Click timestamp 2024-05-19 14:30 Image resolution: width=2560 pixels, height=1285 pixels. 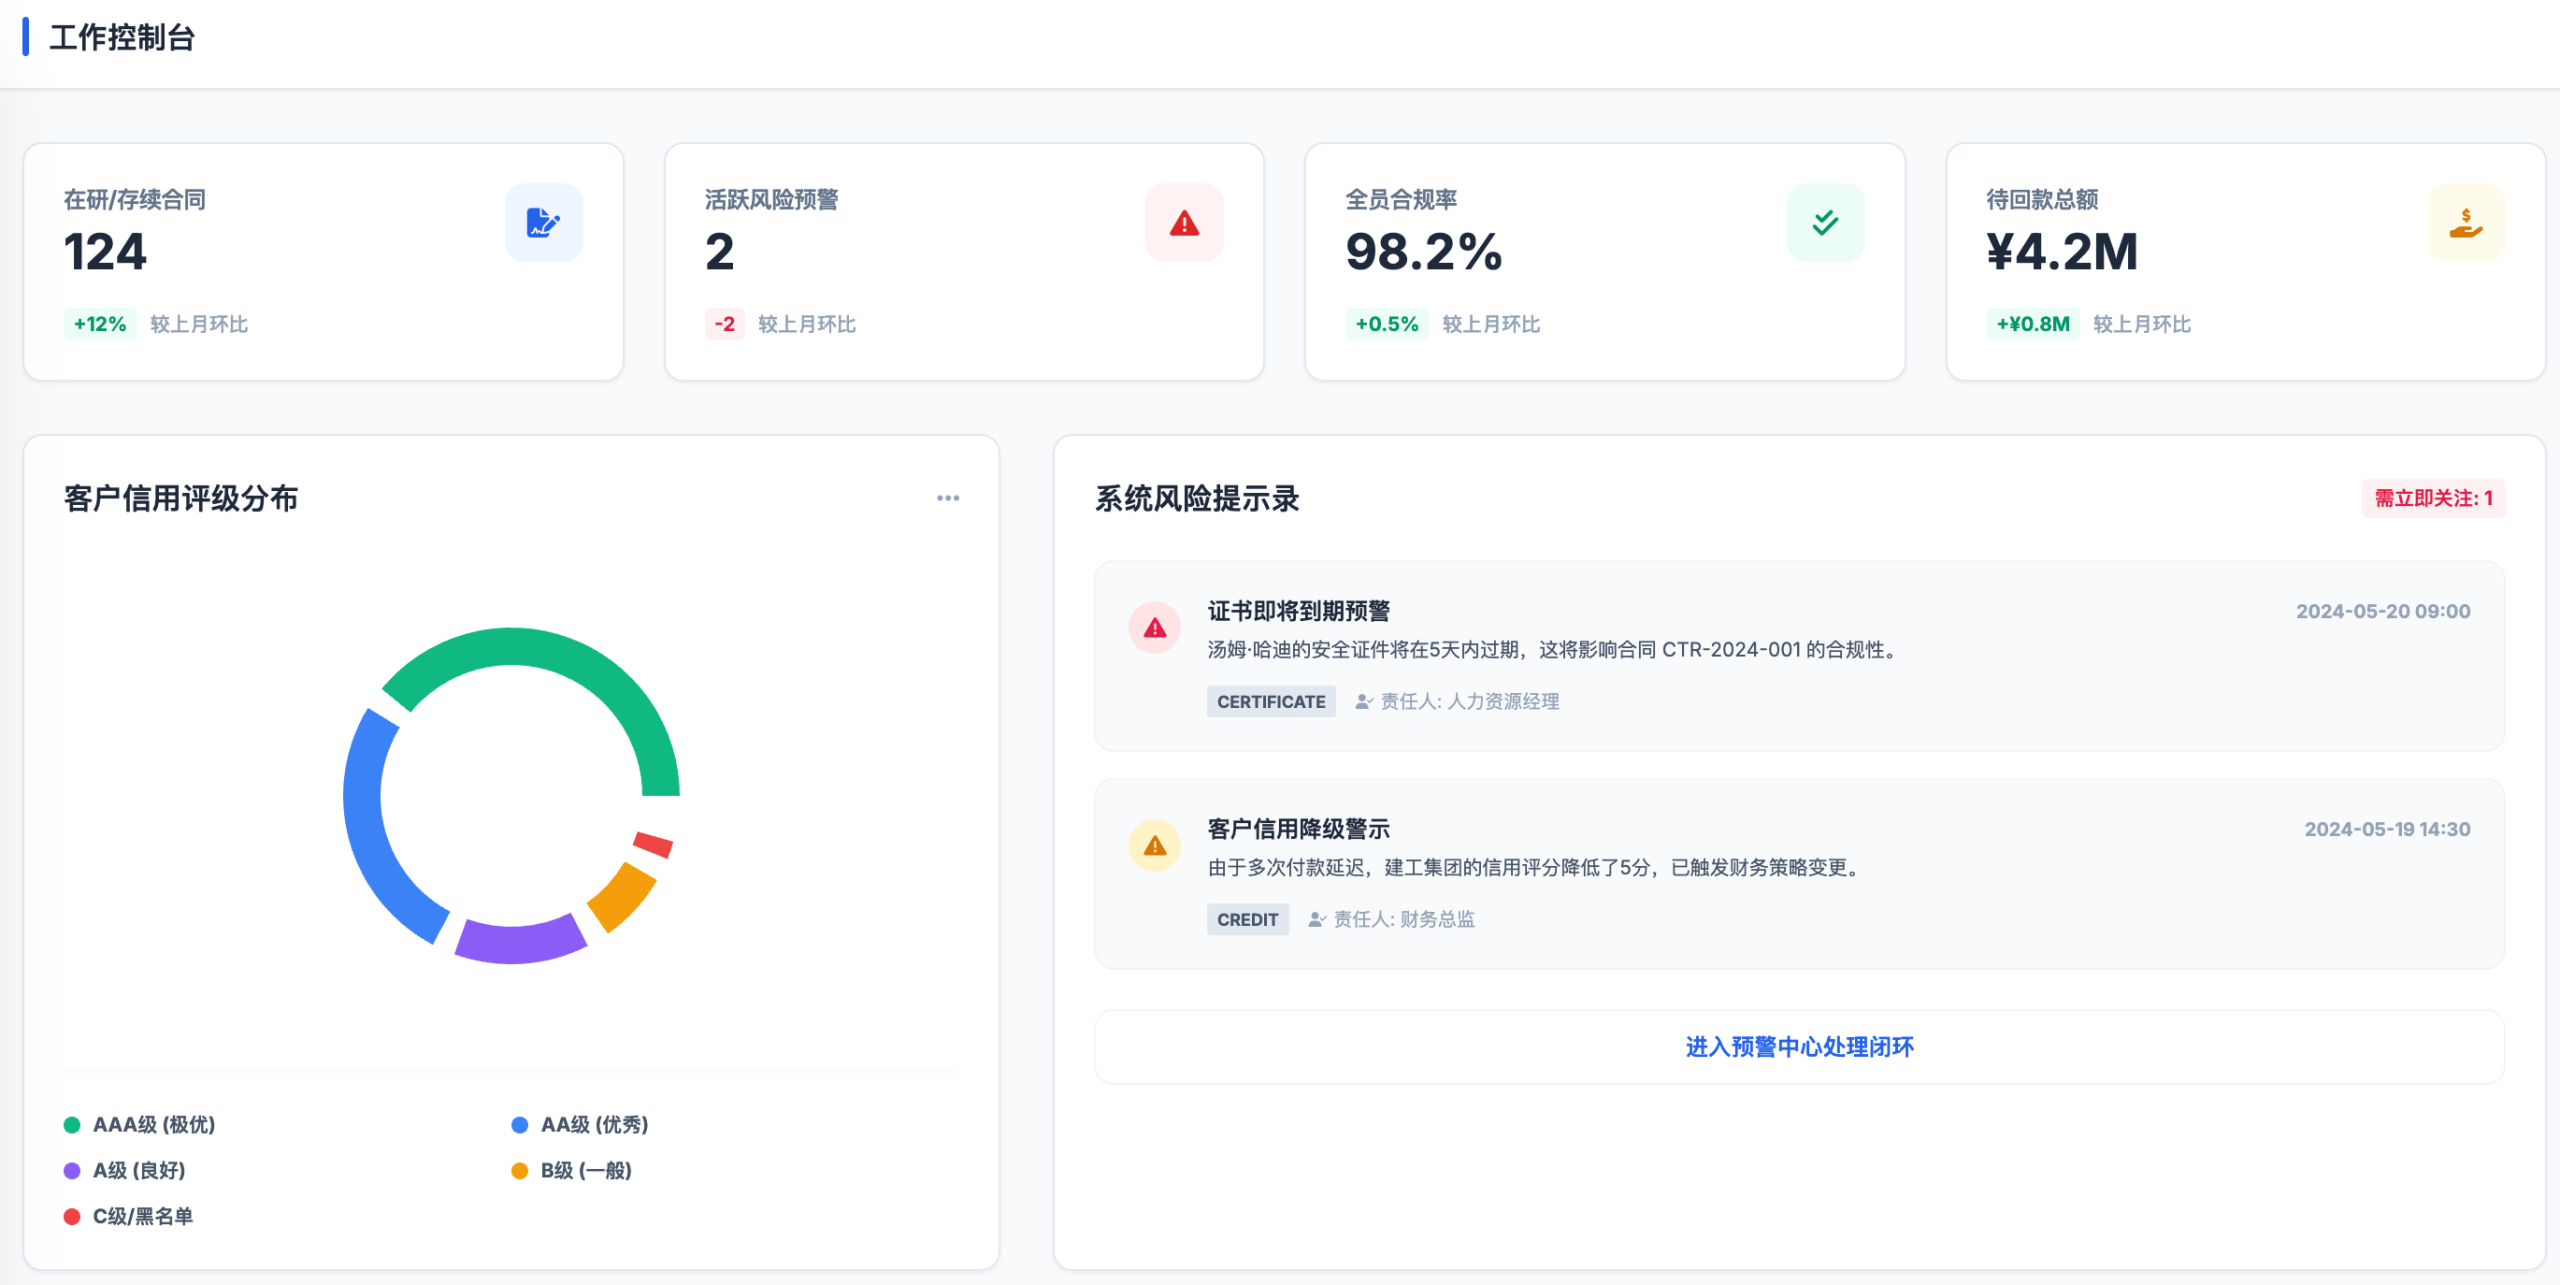tap(2387, 829)
